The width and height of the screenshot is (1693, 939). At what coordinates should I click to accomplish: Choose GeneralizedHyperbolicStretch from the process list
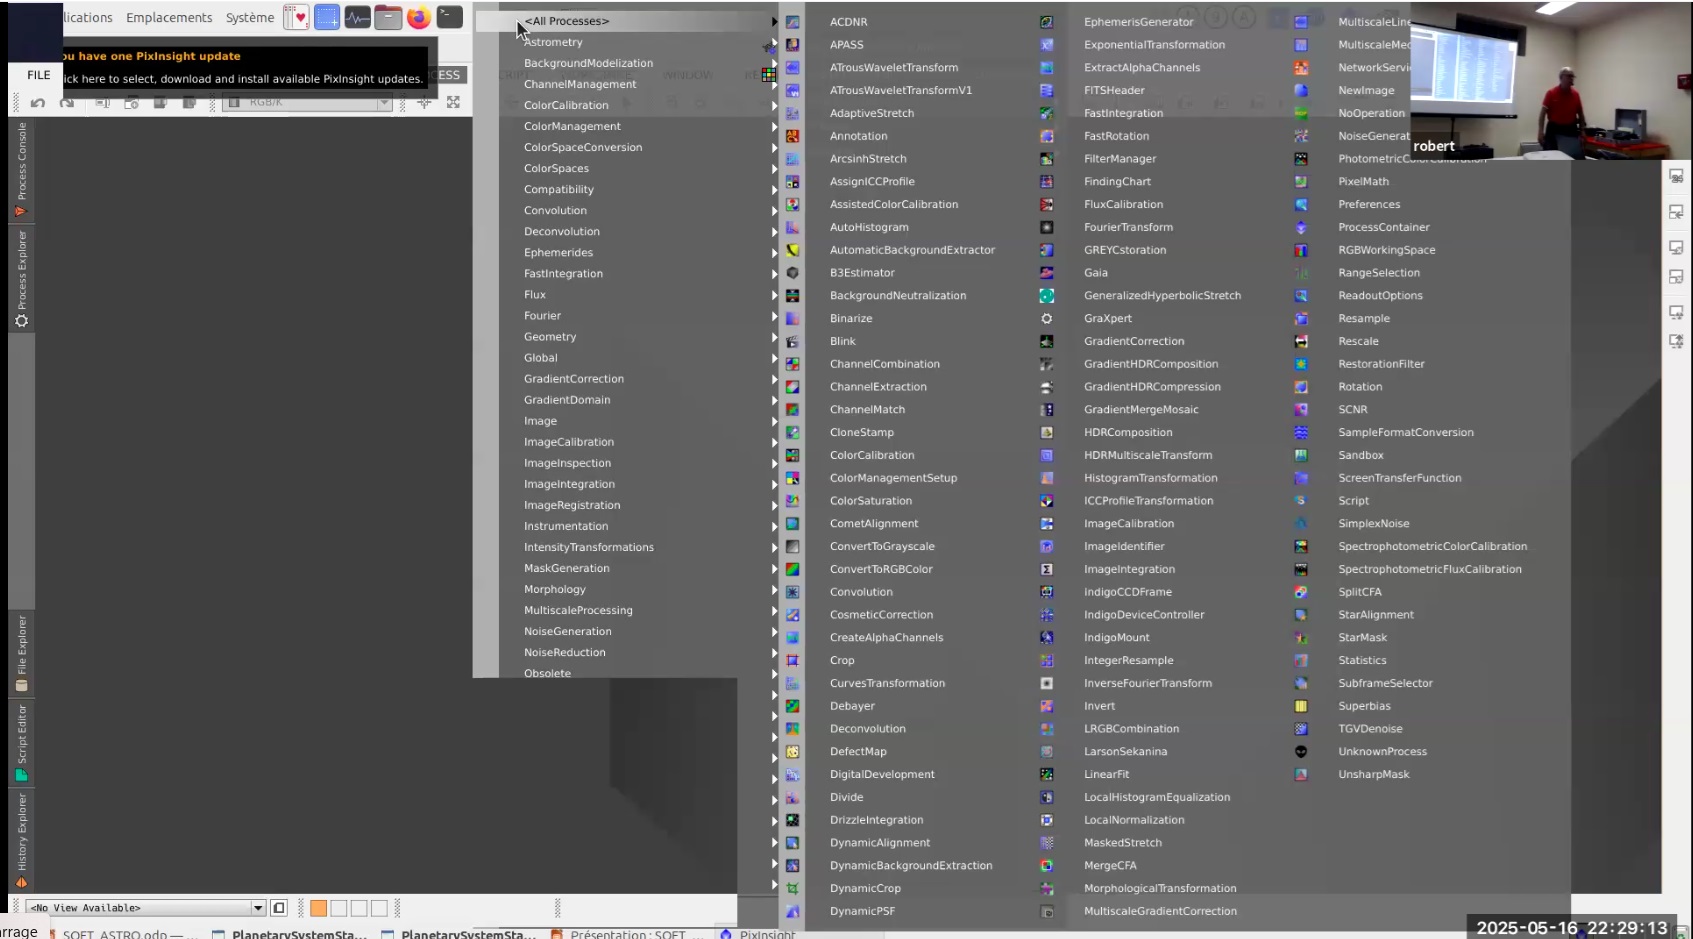click(x=1162, y=295)
